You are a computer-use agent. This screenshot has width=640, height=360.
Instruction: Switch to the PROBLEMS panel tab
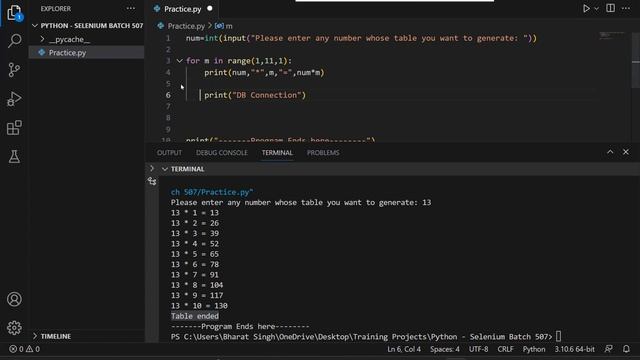click(323, 153)
